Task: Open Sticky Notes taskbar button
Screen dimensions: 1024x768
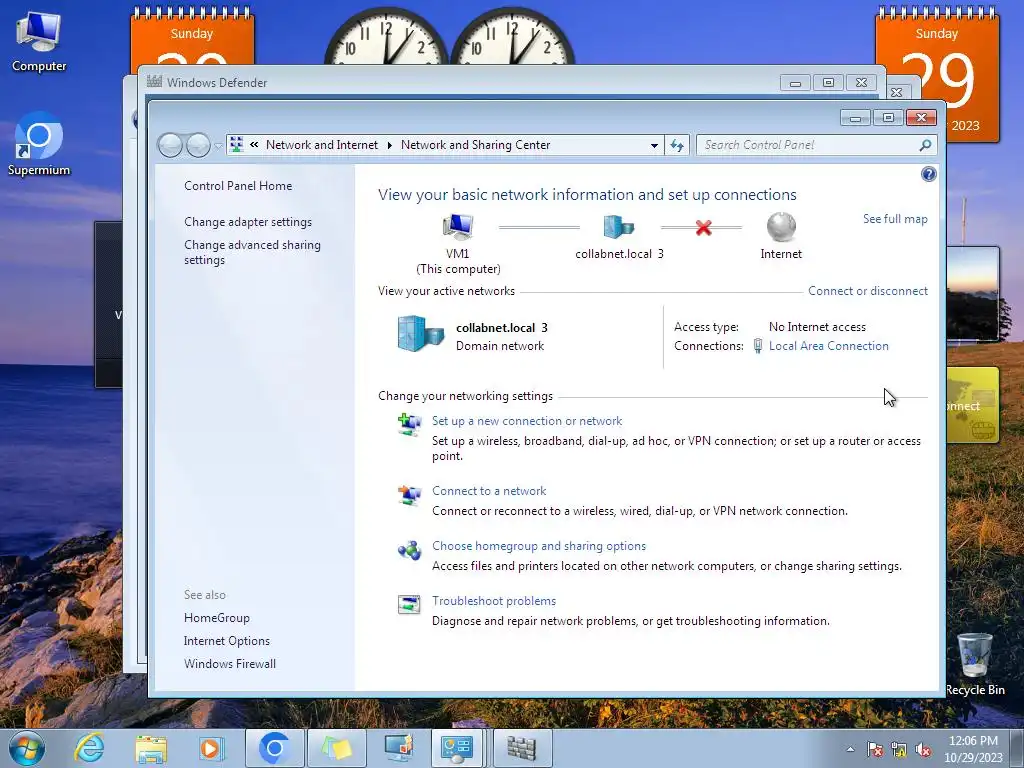Action: pyautogui.click(x=336, y=748)
